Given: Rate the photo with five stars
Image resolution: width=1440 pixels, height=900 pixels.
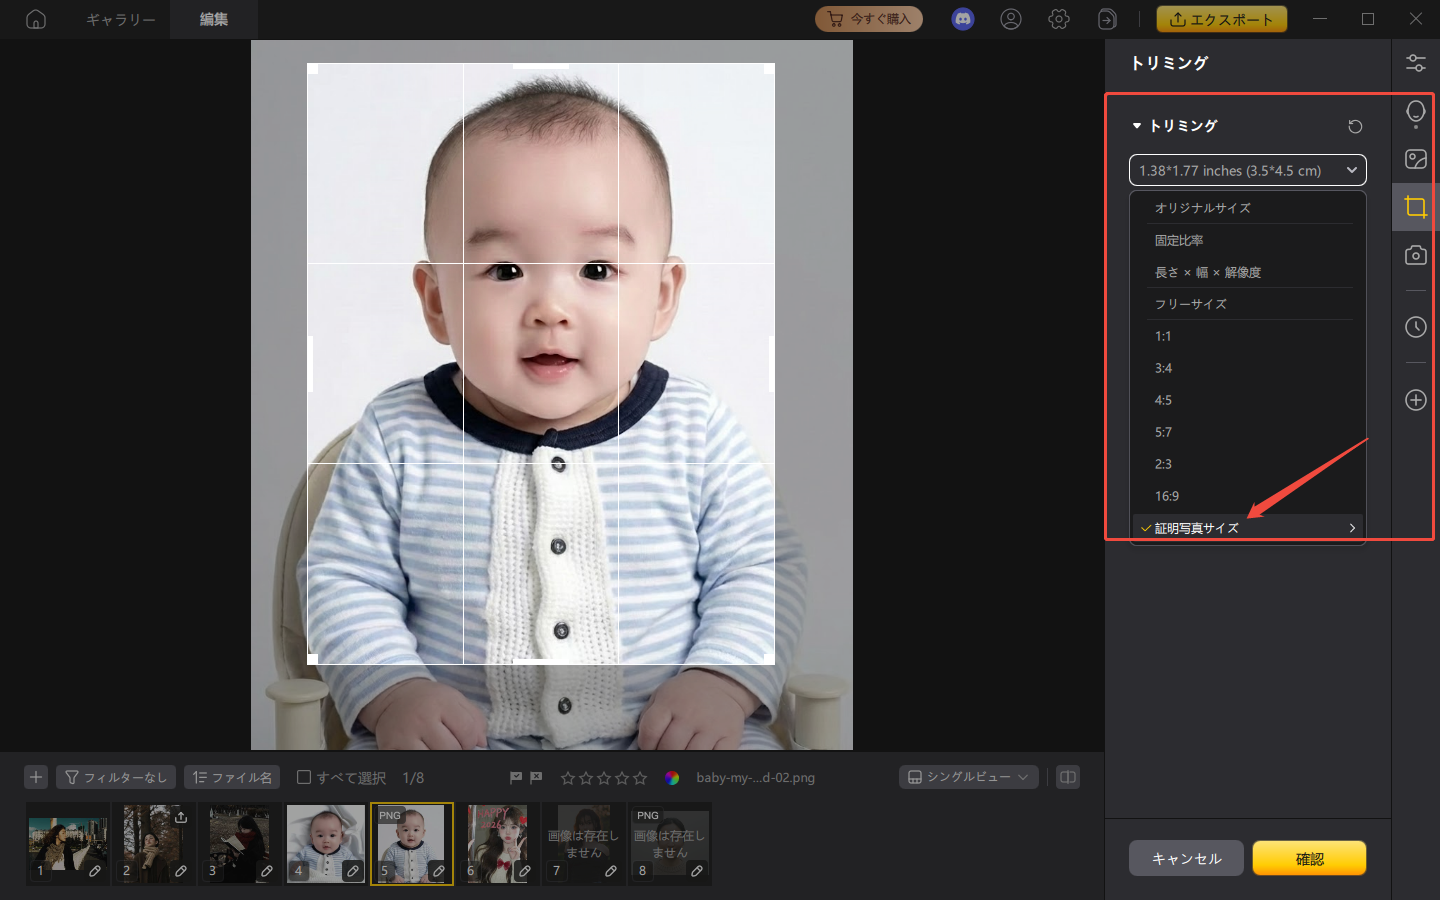Looking at the screenshot, I should tap(638, 777).
